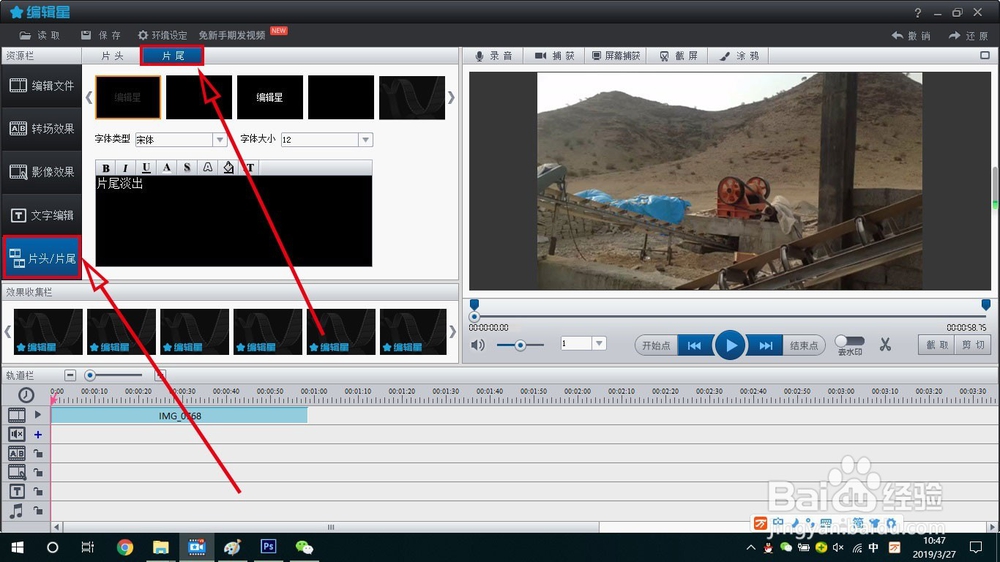Toggle lock on music track

38,511
